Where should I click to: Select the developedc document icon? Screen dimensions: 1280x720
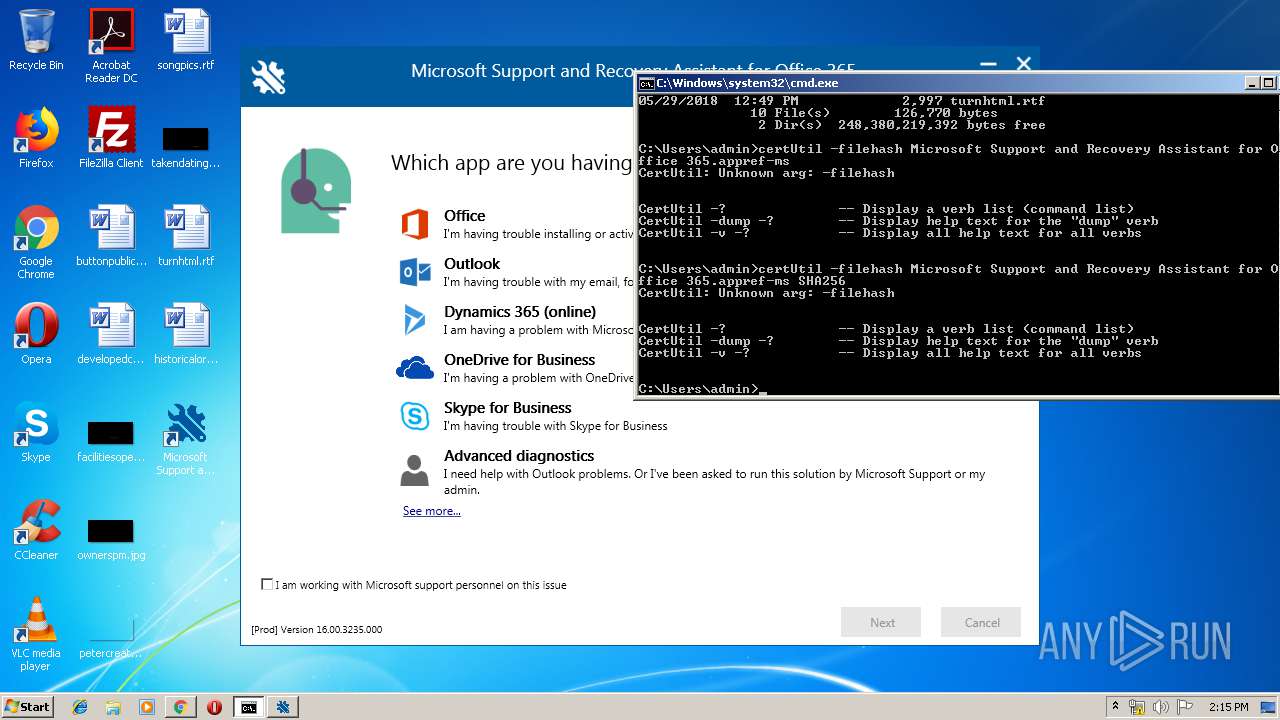click(111, 334)
